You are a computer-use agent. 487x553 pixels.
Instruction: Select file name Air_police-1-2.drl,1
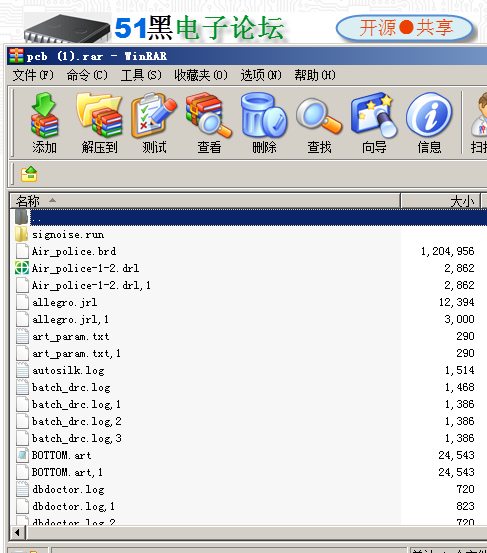(x=91, y=285)
